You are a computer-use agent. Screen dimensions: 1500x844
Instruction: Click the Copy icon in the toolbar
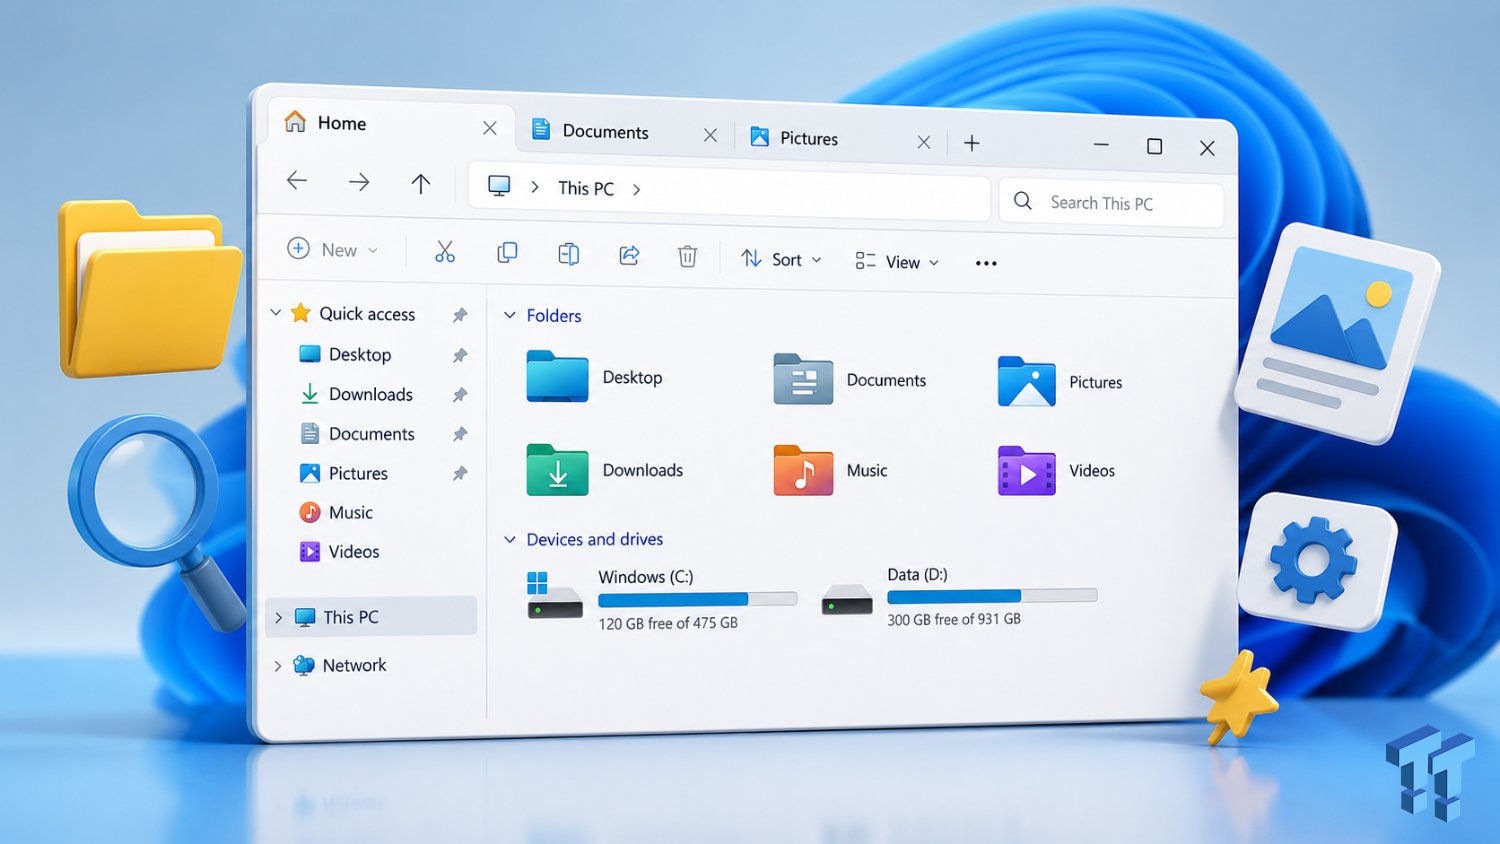[x=507, y=253]
